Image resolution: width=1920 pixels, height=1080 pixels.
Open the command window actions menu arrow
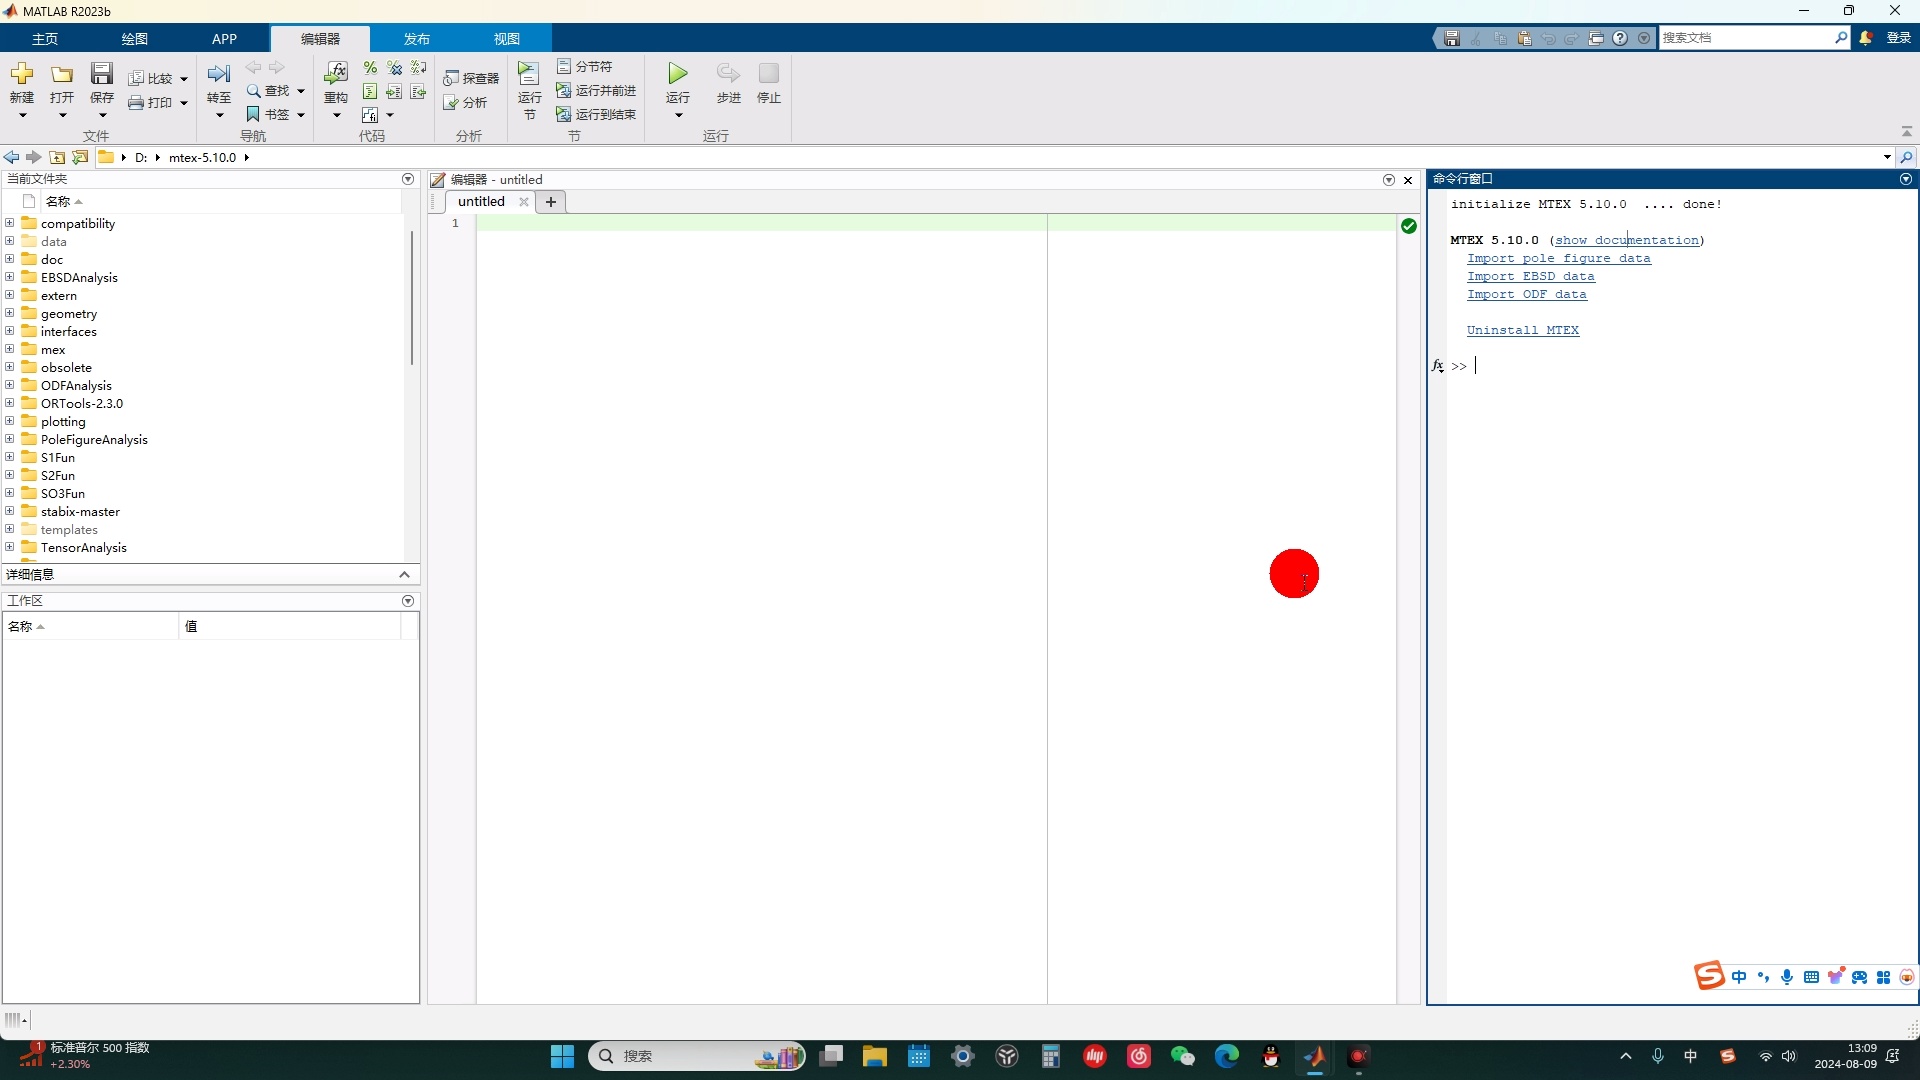tap(1906, 179)
